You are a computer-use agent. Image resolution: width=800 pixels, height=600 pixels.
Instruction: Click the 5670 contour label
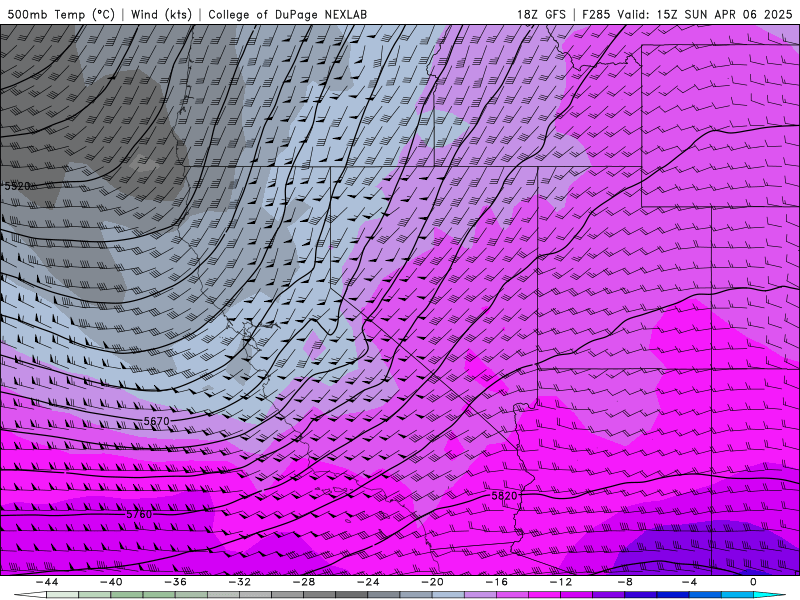(x=156, y=421)
